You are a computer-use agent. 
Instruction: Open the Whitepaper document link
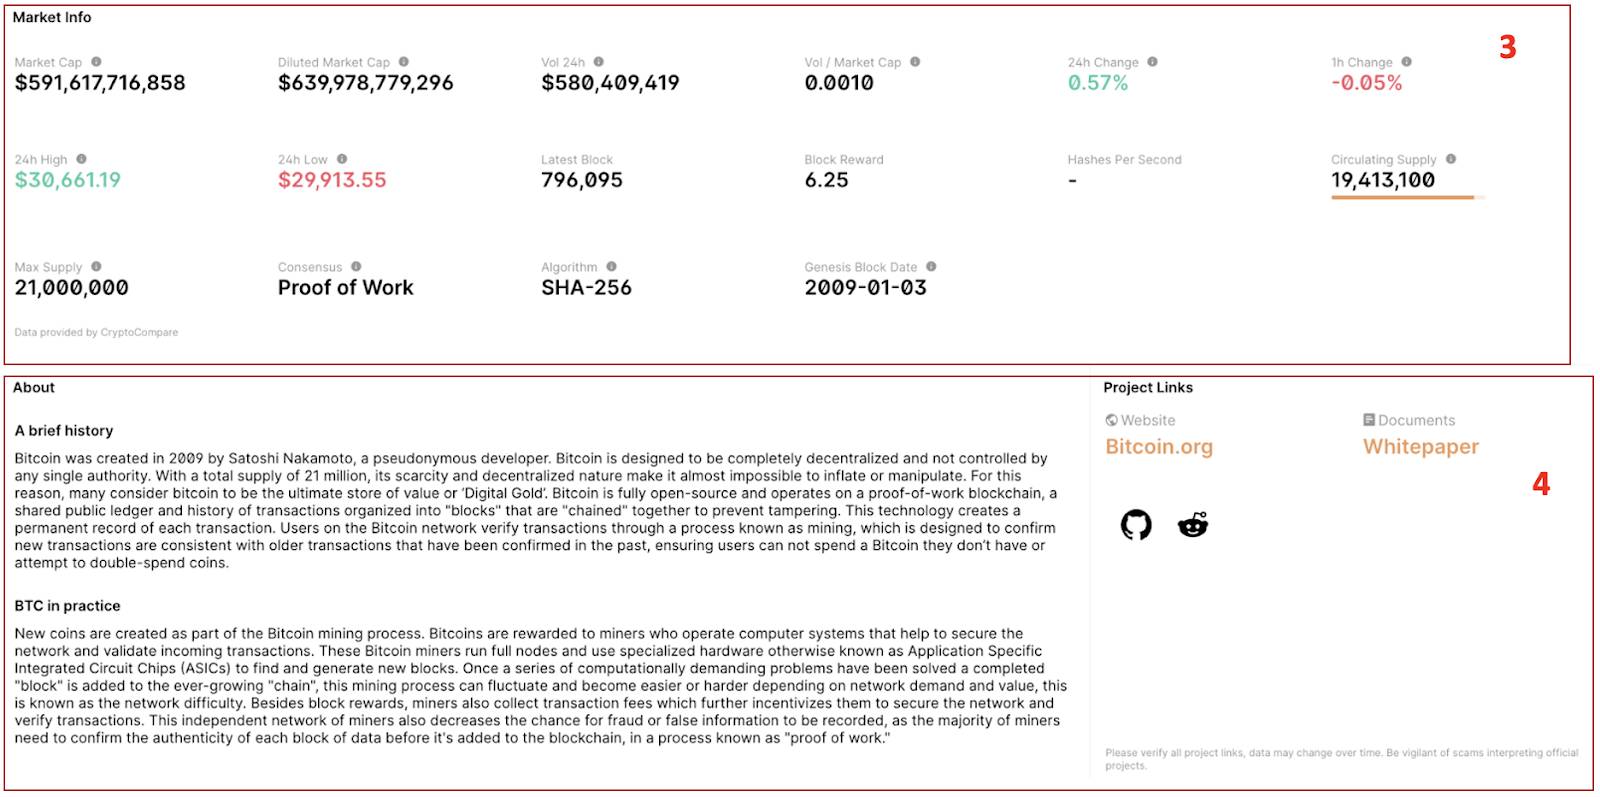[1421, 447]
